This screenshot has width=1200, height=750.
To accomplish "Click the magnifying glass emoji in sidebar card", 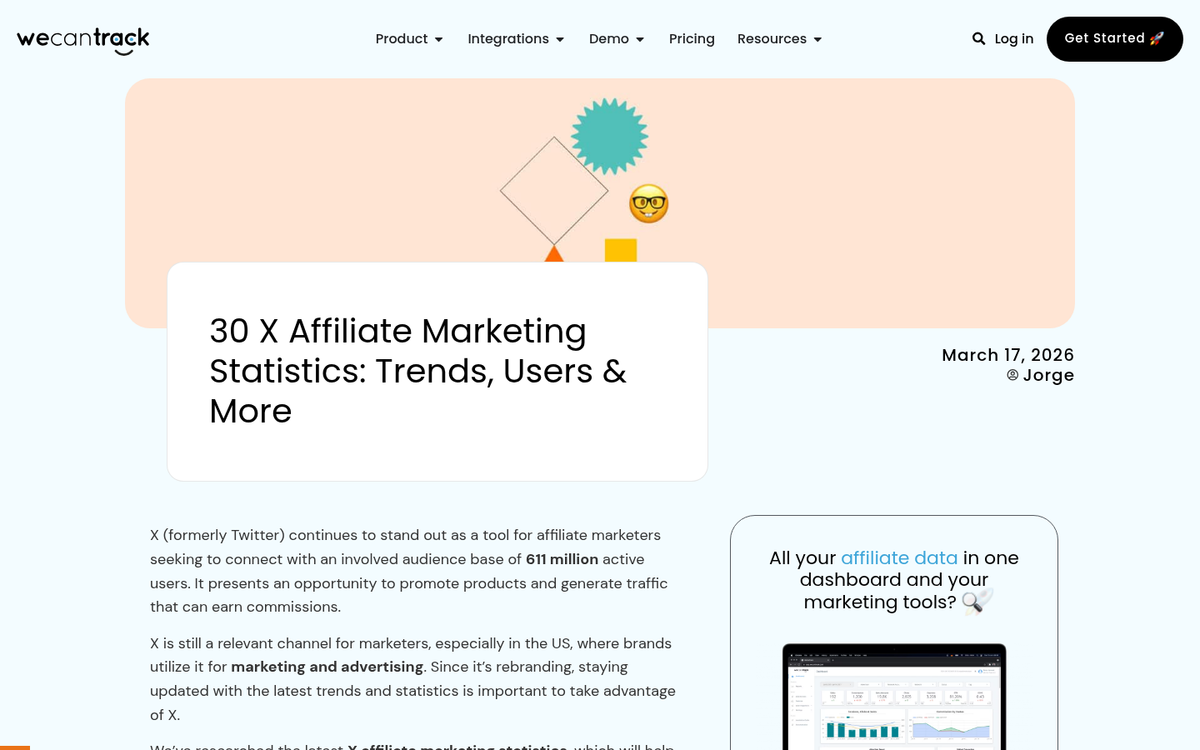I will tap(977, 601).
